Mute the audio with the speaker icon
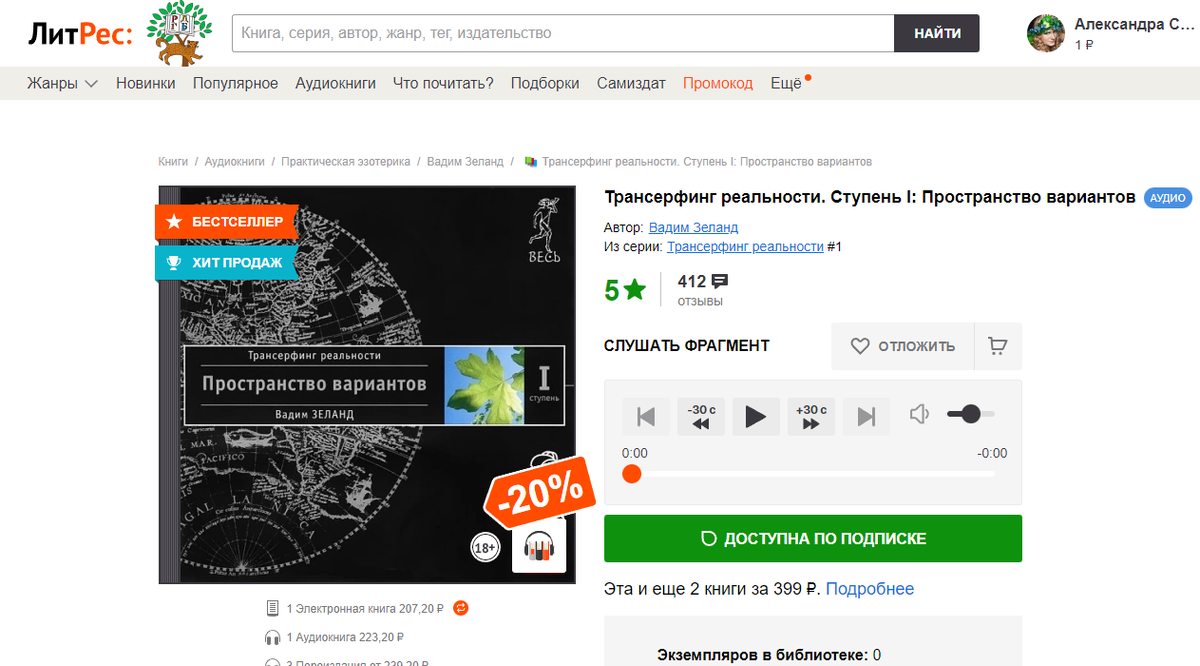The height and width of the screenshot is (666, 1200). click(919, 414)
